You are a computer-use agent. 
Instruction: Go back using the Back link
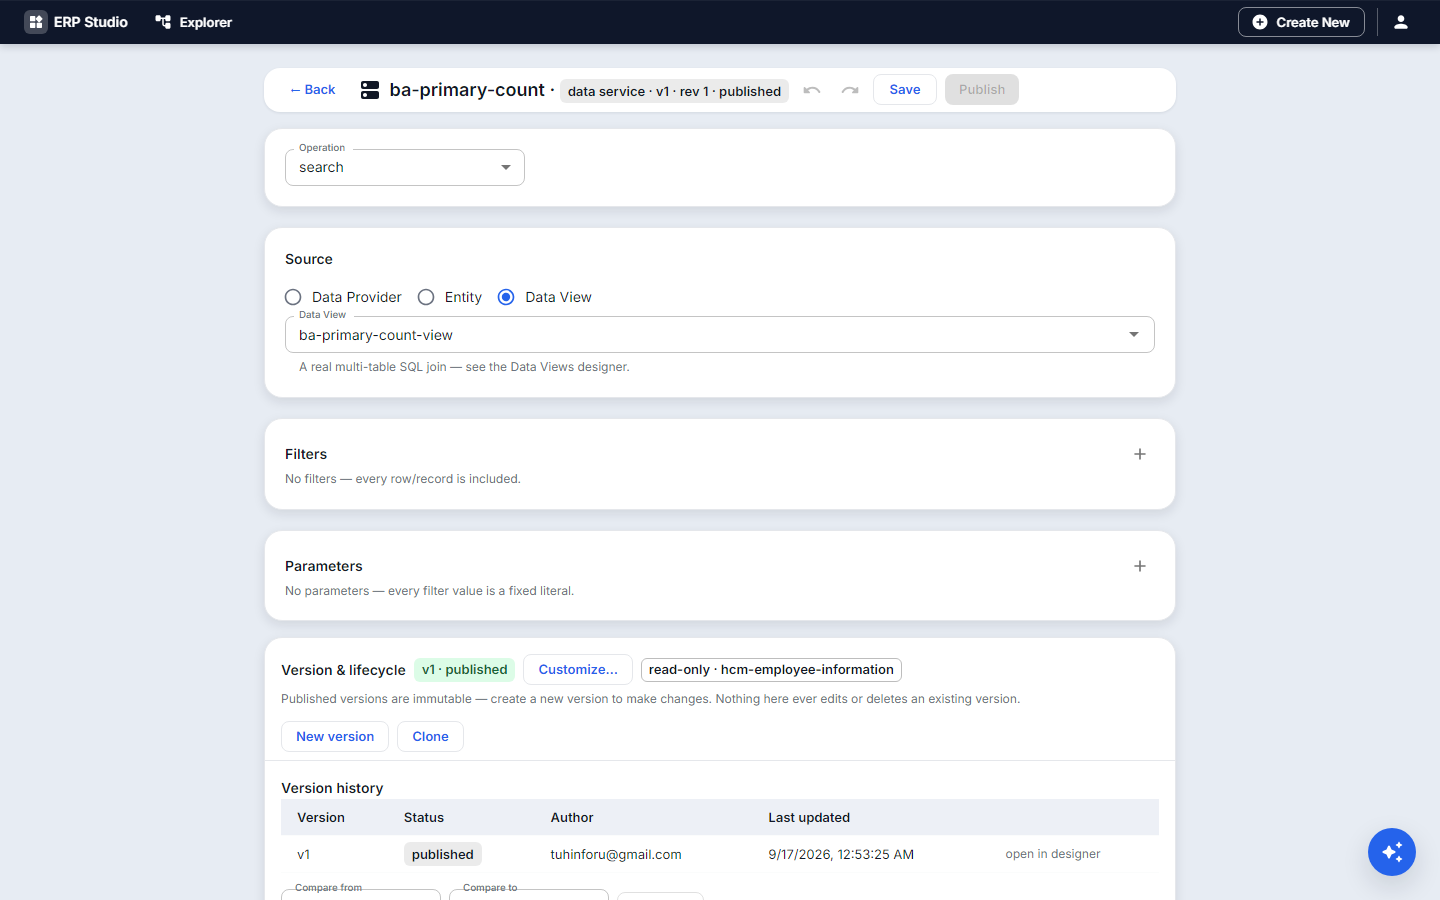(x=312, y=90)
